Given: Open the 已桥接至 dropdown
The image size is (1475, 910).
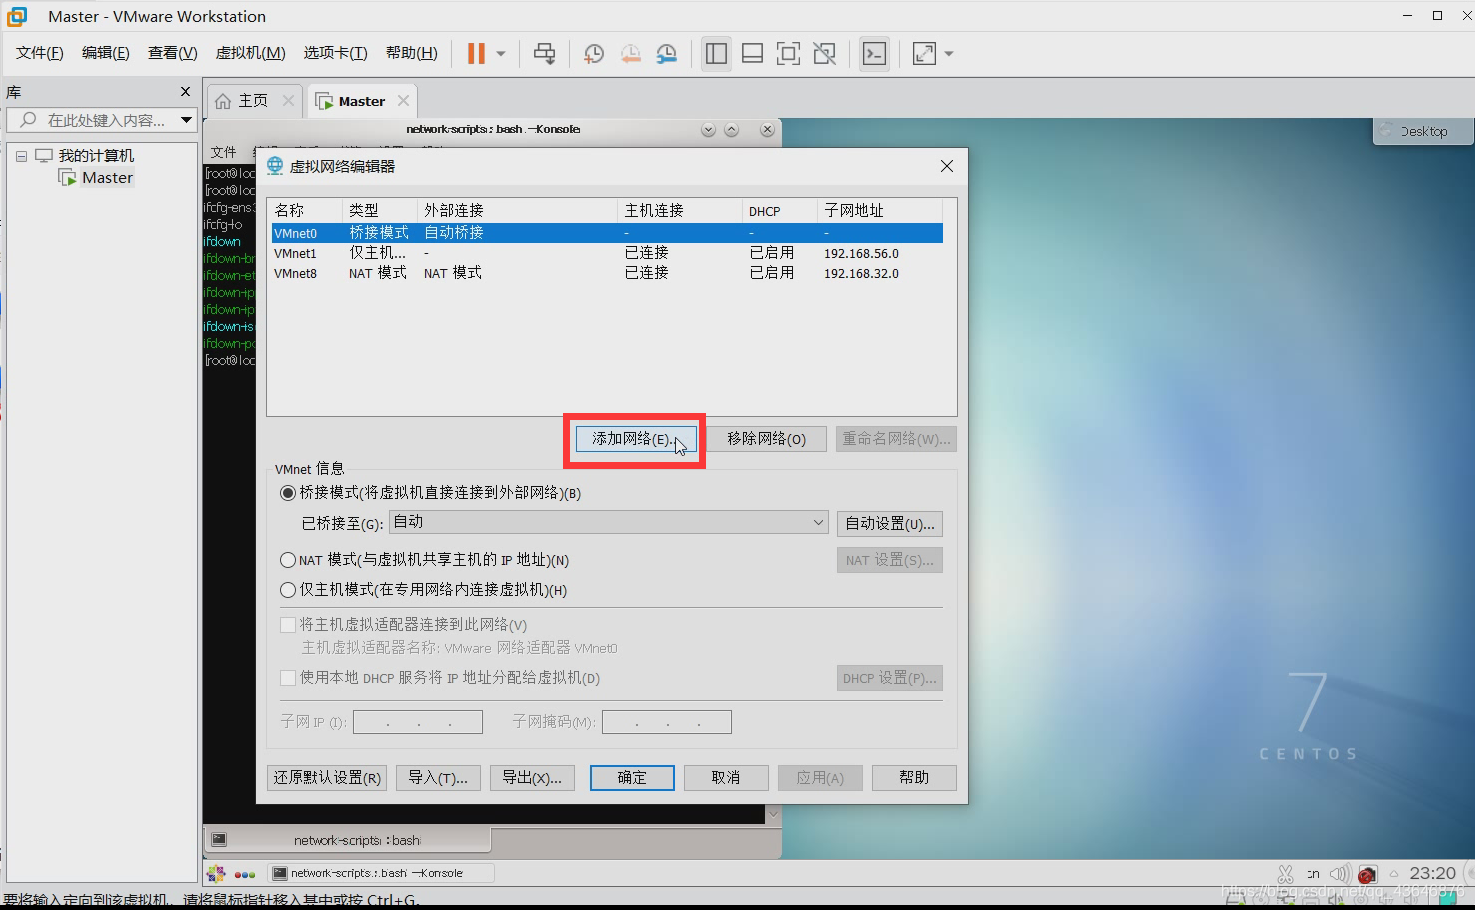Looking at the screenshot, I should tap(609, 522).
